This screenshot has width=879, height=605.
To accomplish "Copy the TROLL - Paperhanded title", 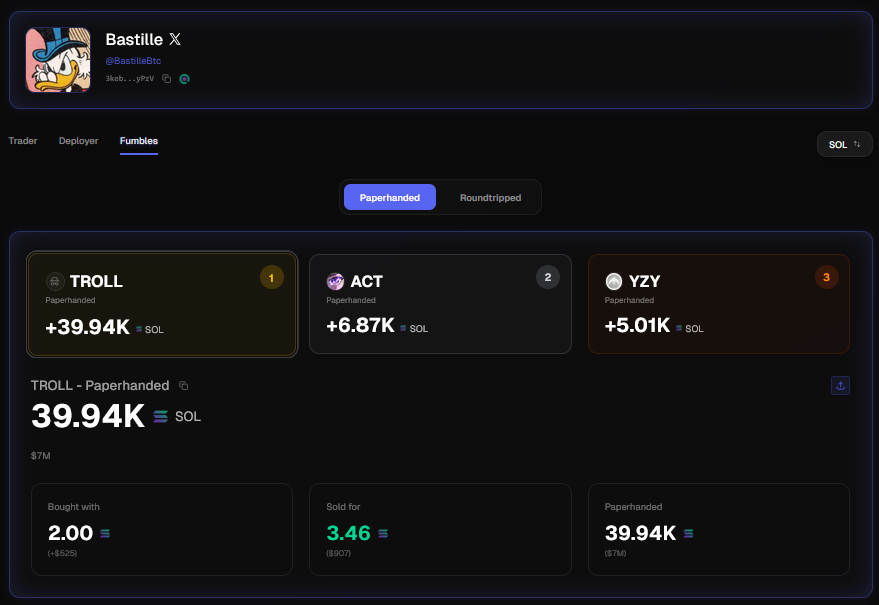I will [x=183, y=385].
